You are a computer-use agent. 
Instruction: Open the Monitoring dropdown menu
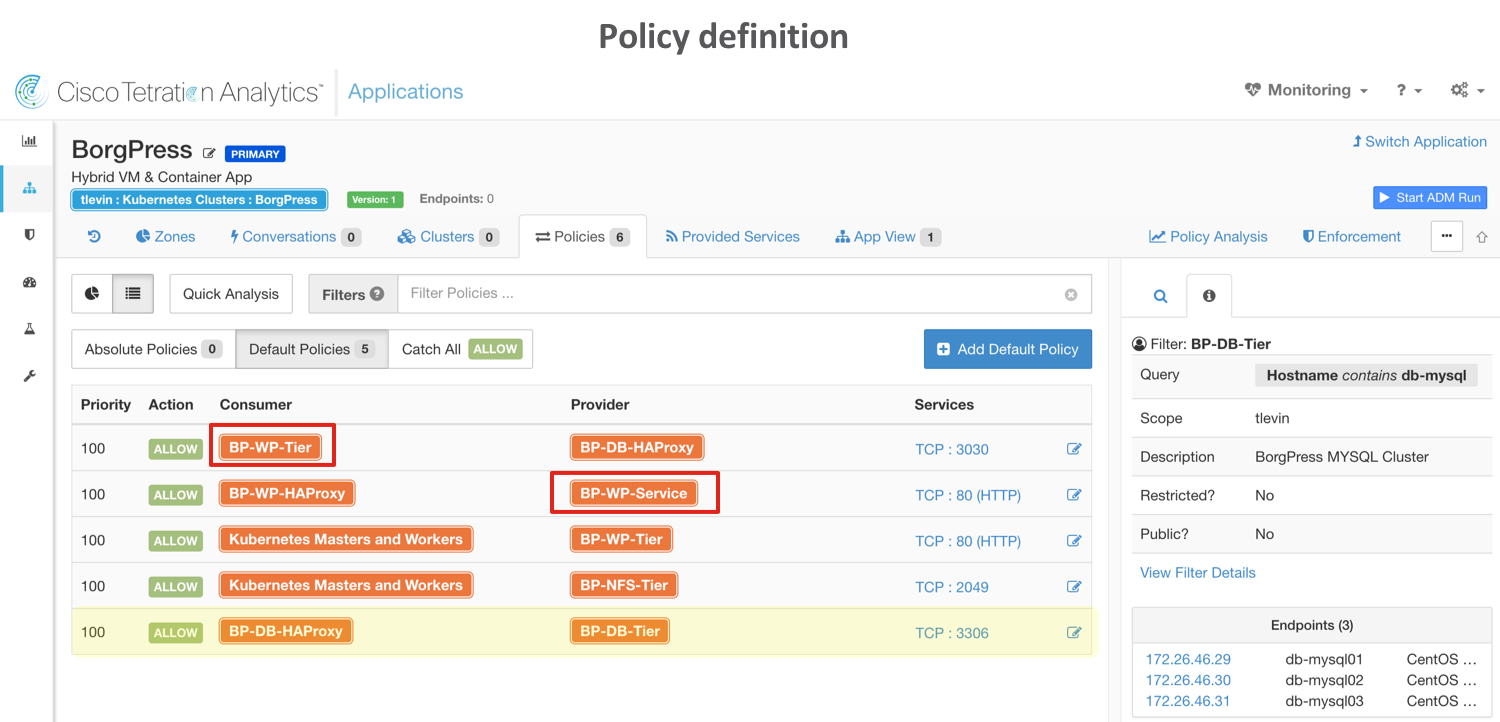point(1306,90)
